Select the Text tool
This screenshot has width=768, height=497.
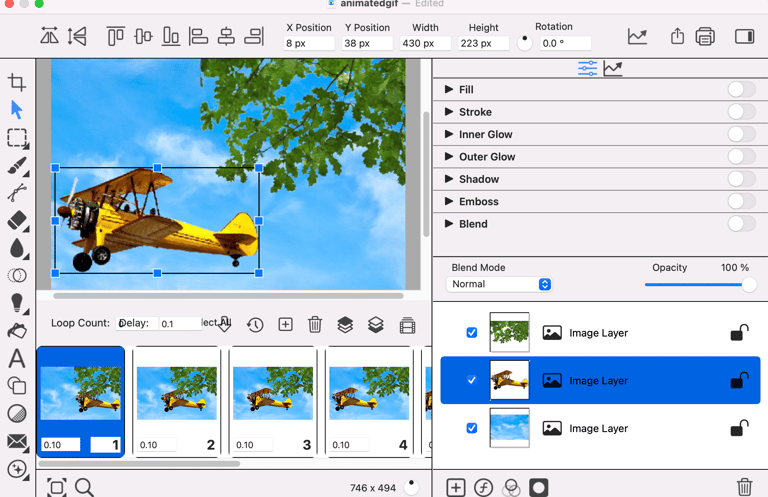coord(17,359)
